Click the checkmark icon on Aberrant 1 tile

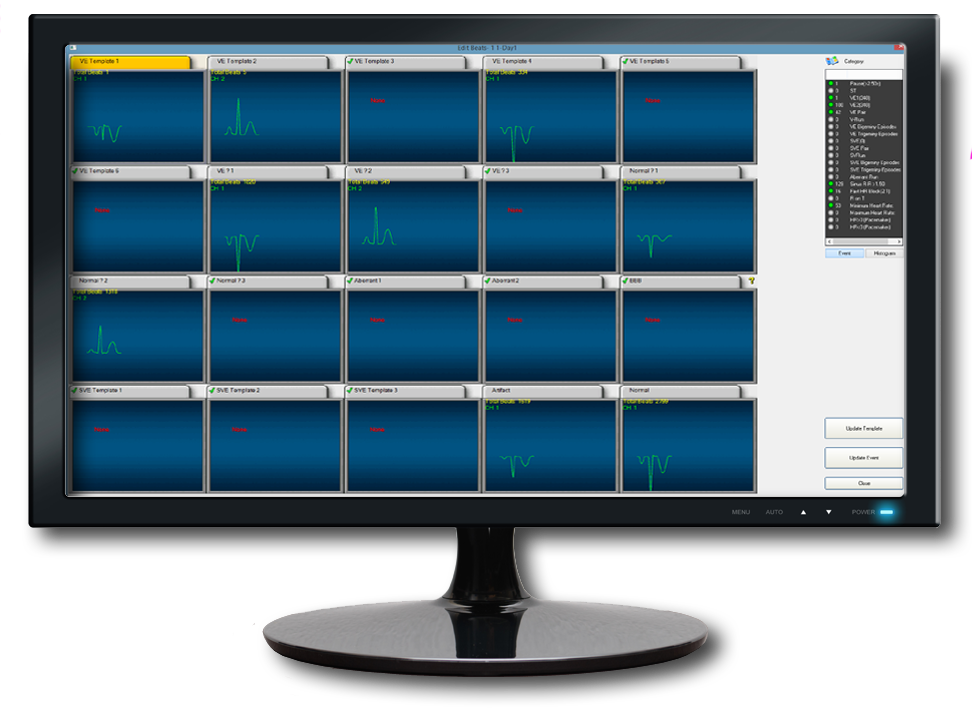[352, 282]
